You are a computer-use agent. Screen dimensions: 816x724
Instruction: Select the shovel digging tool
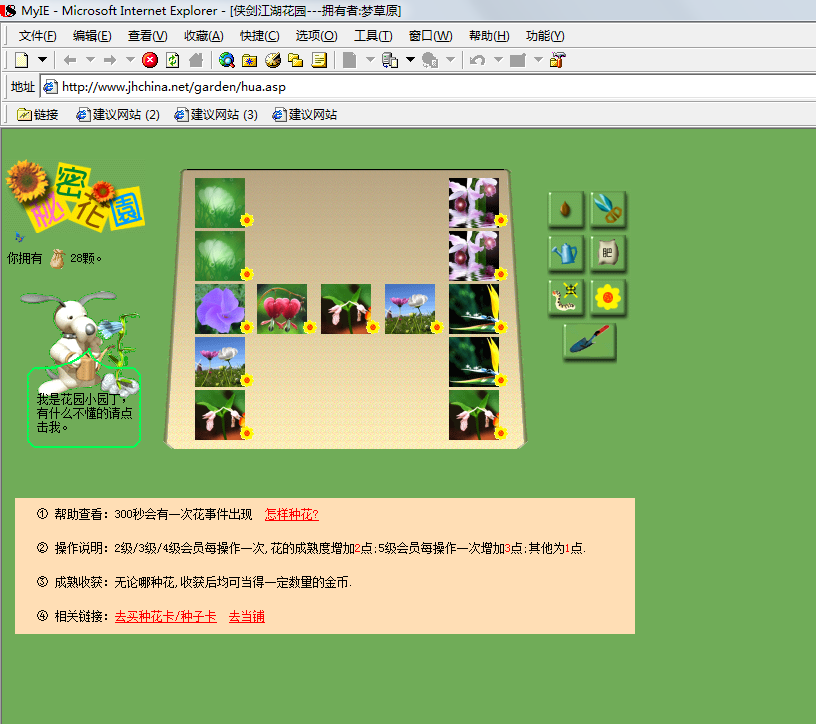pos(589,341)
